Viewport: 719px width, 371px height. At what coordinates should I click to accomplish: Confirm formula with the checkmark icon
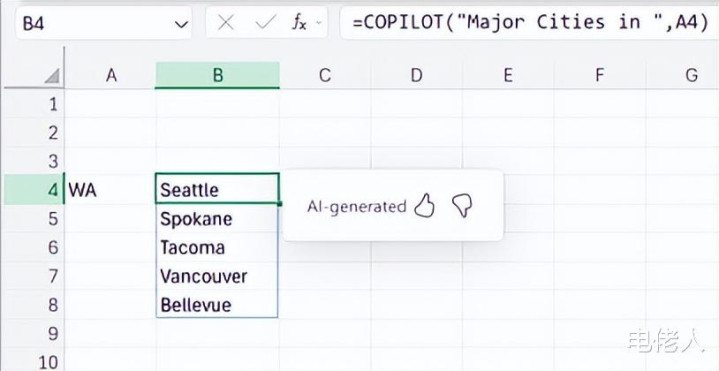point(265,22)
